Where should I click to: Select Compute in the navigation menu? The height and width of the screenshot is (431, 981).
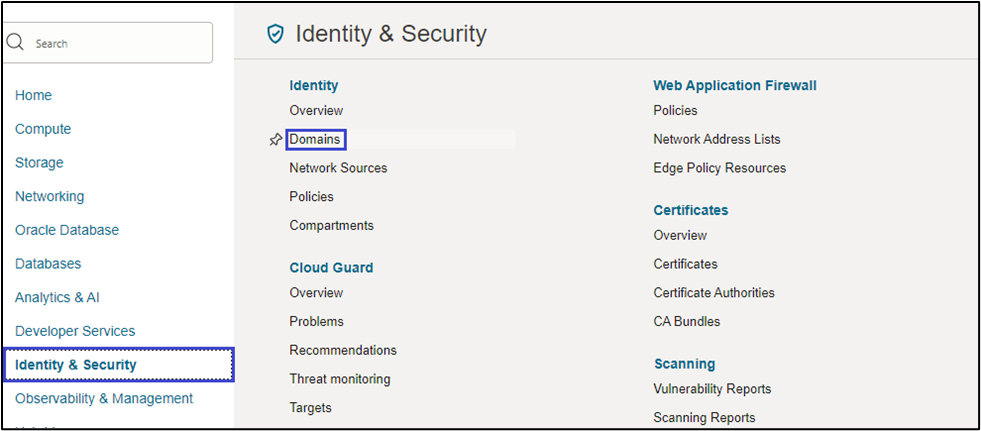(43, 129)
